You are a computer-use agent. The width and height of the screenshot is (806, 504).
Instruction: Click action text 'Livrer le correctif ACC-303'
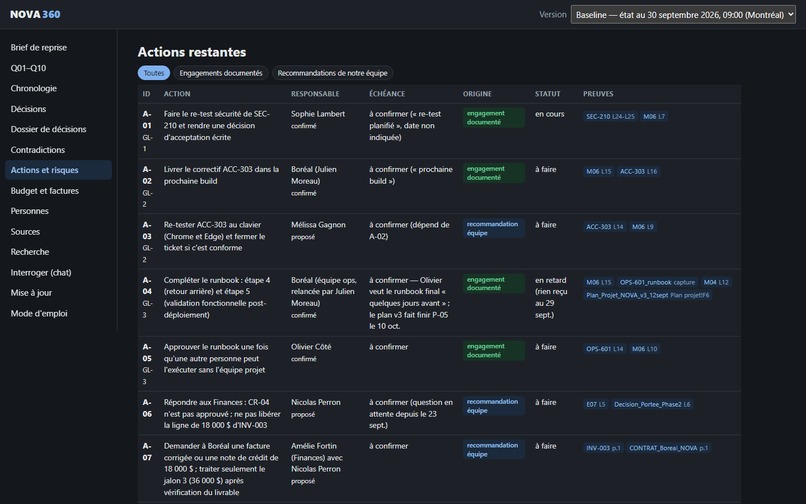[x=221, y=175]
